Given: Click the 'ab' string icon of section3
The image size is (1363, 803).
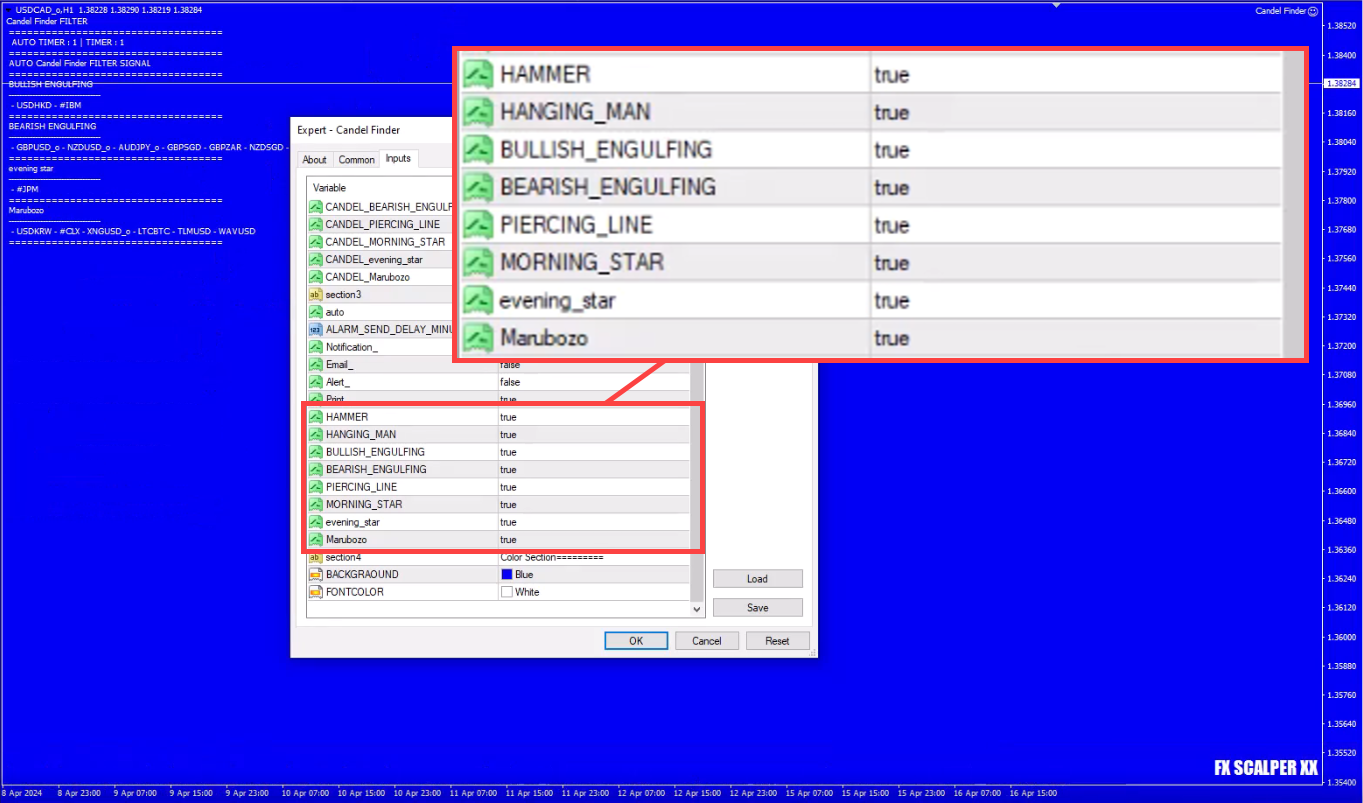Looking at the screenshot, I should [x=315, y=294].
